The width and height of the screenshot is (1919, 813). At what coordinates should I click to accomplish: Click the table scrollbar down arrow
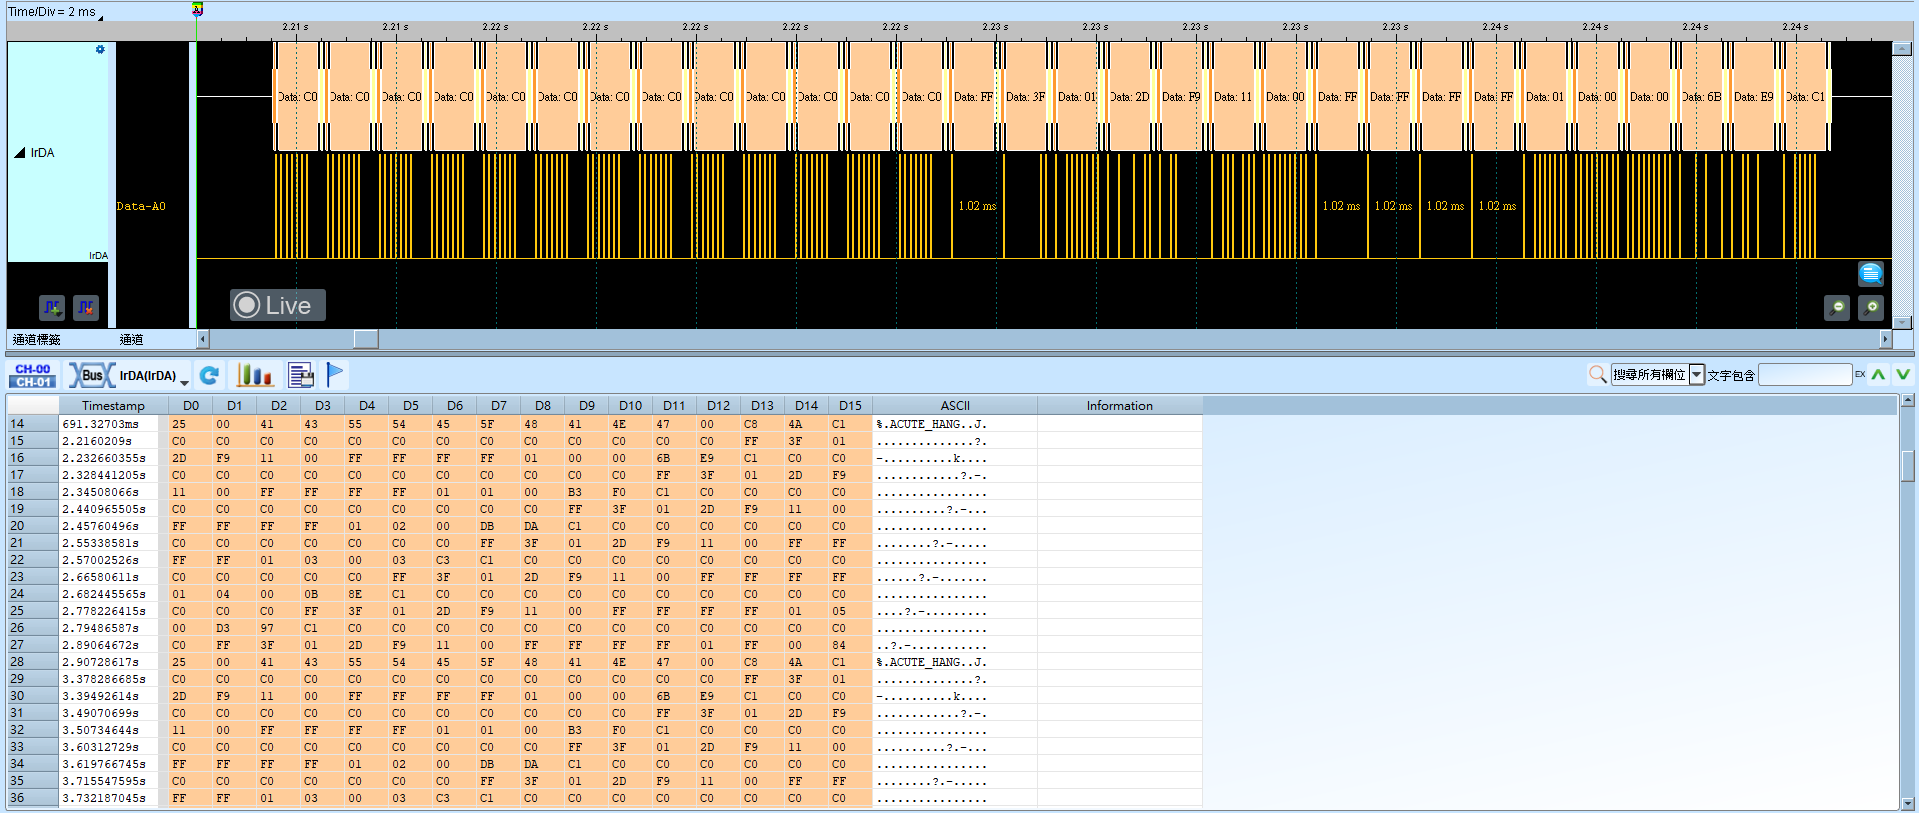(1907, 803)
